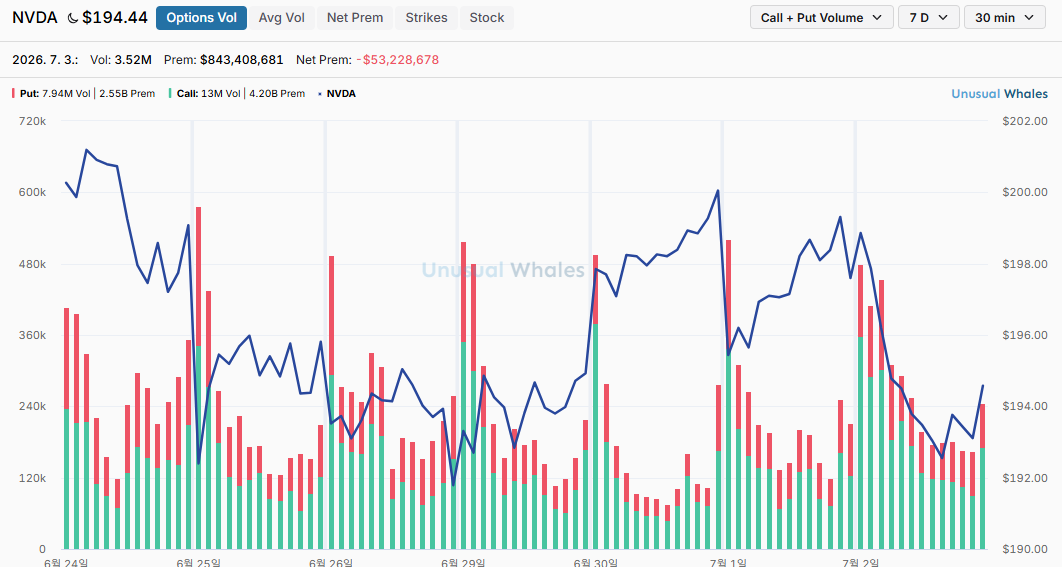Click the $192.00 price axis label
This screenshot has width=1062, height=567.
click(x=1025, y=478)
